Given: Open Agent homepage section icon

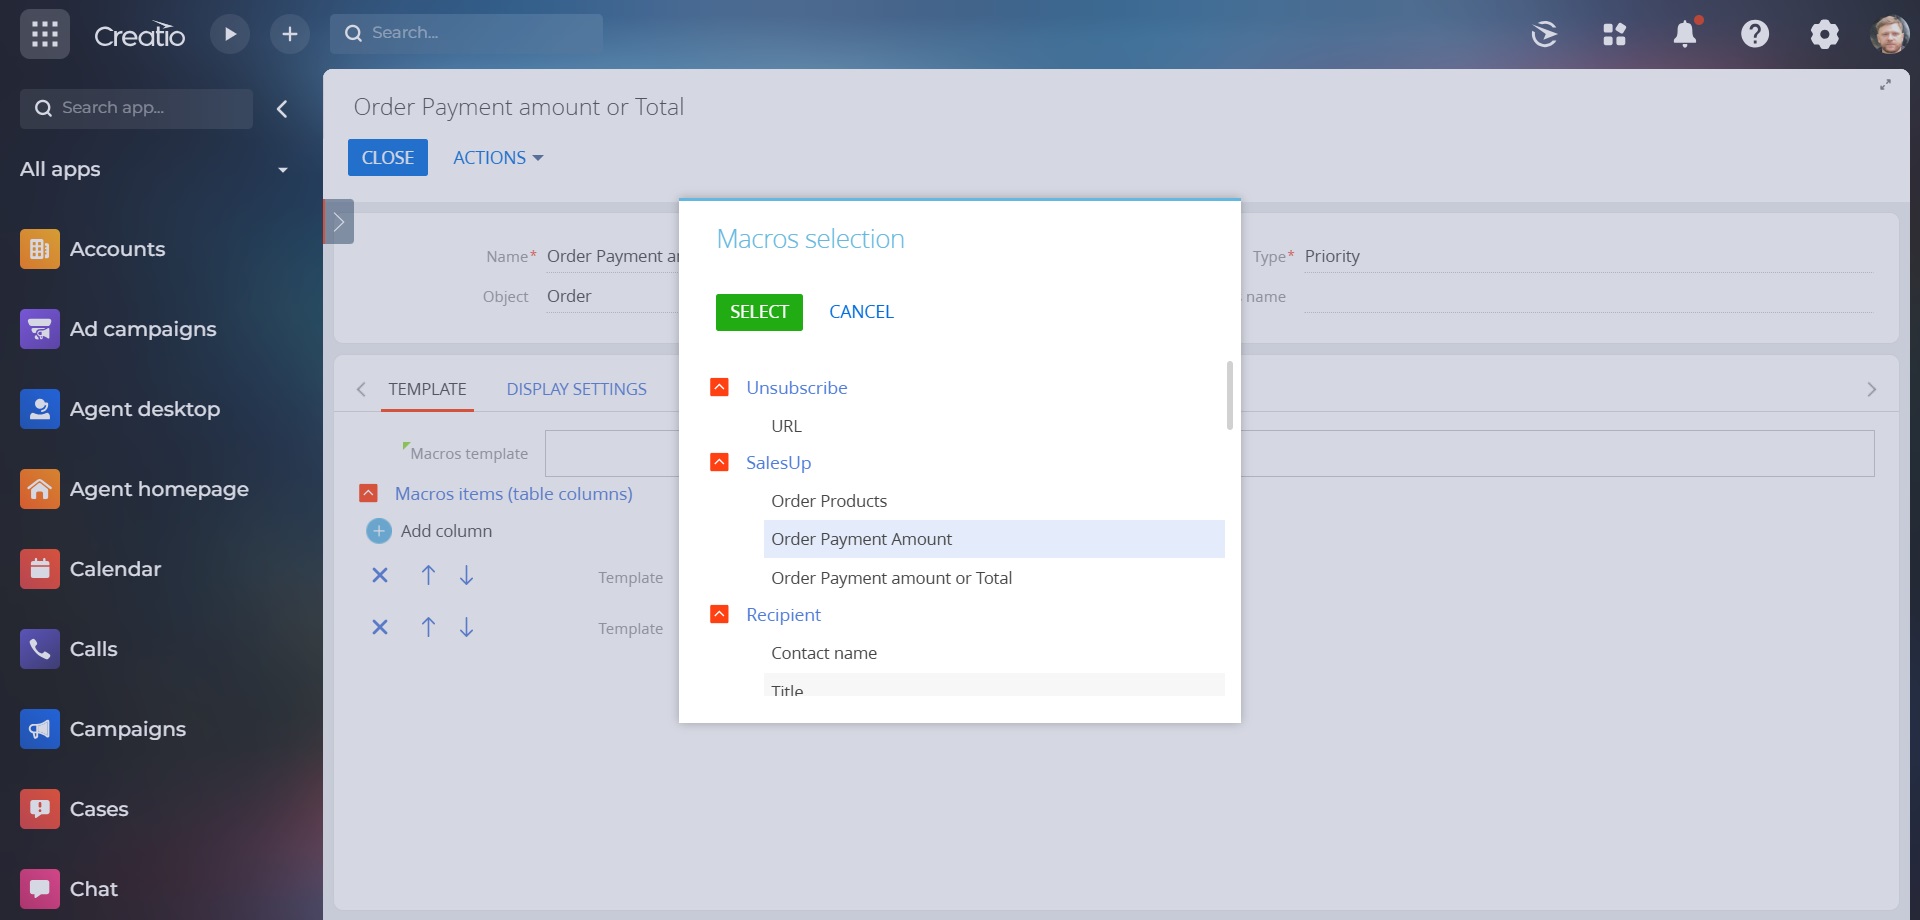Looking at the screenshot, I should coord(40,489).
